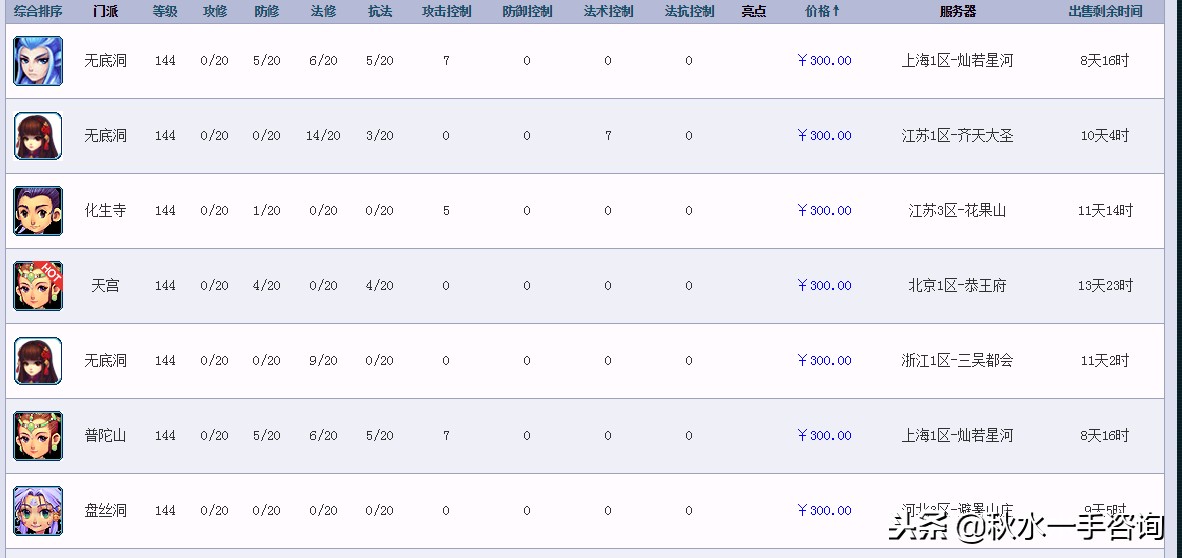Viewport: 1182px width, 558px height.
Task: Open the 浙江1区-三吴都会 character avatar
Action: (x=38, y=361)
